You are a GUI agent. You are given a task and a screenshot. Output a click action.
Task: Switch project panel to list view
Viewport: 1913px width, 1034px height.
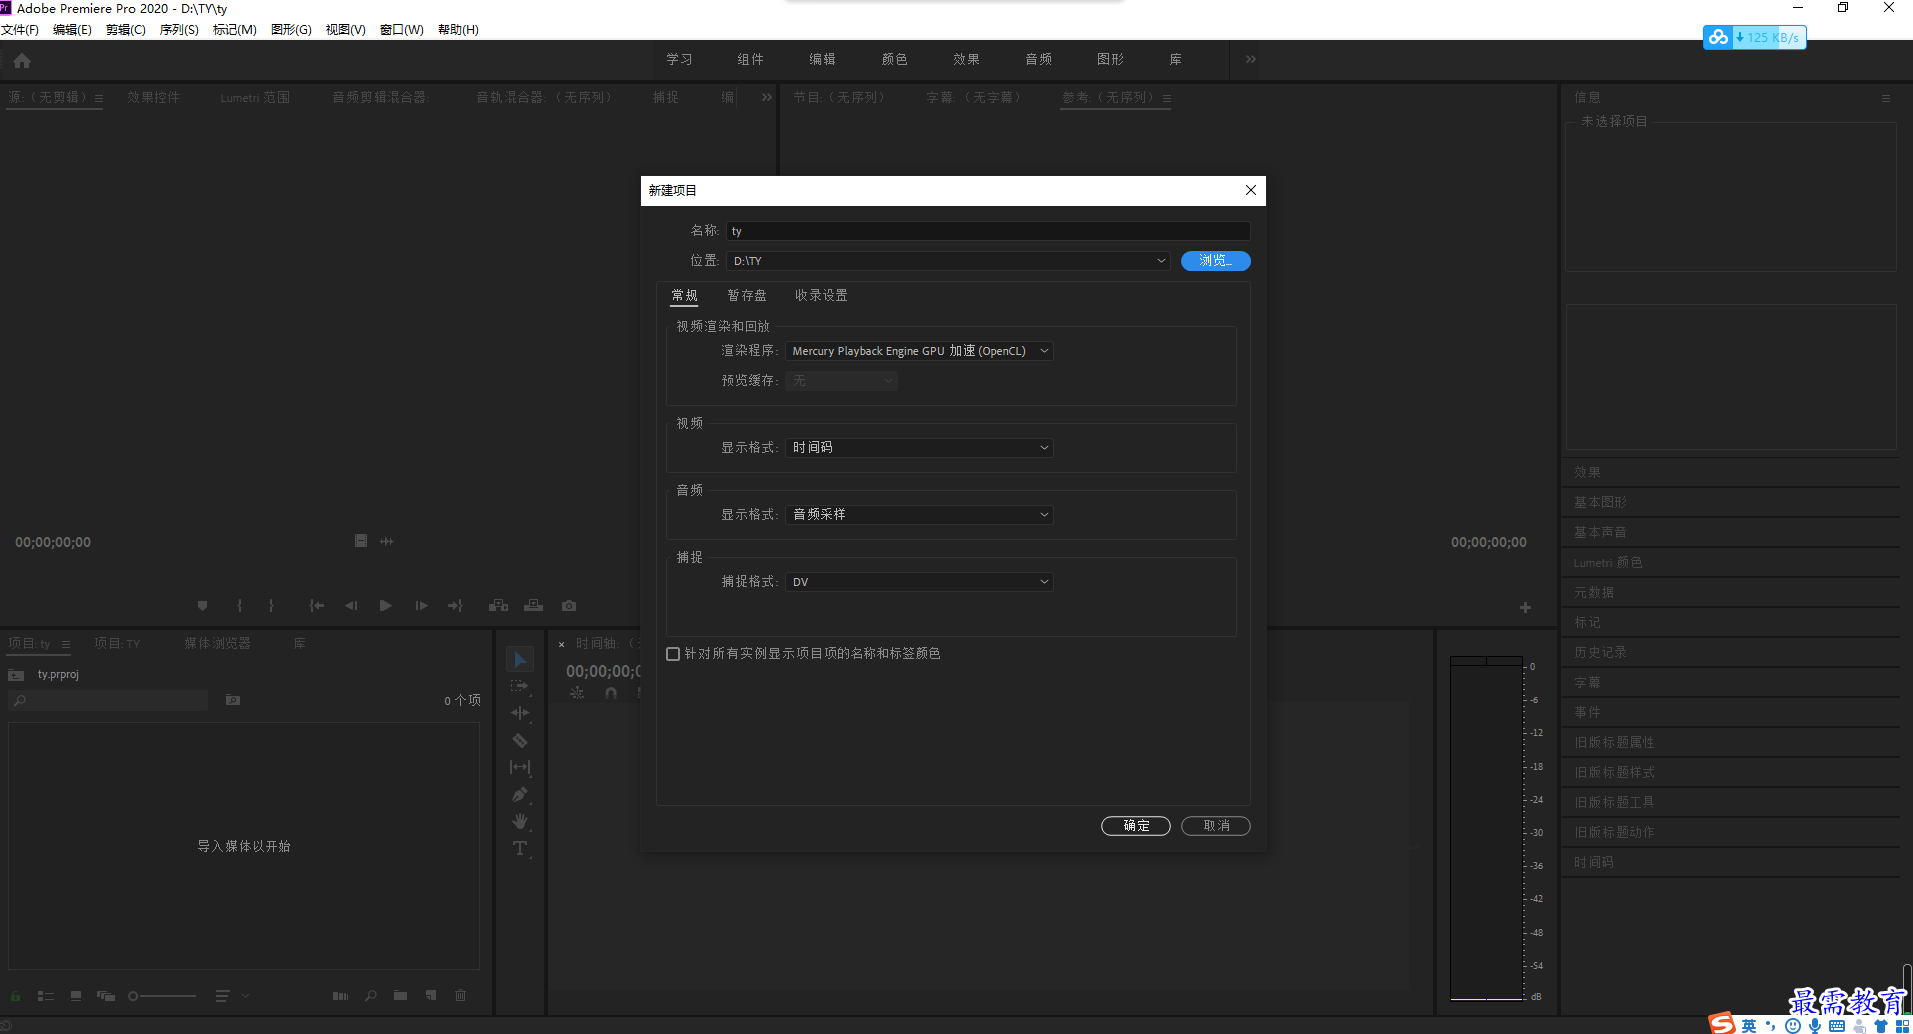pos(46,996)
